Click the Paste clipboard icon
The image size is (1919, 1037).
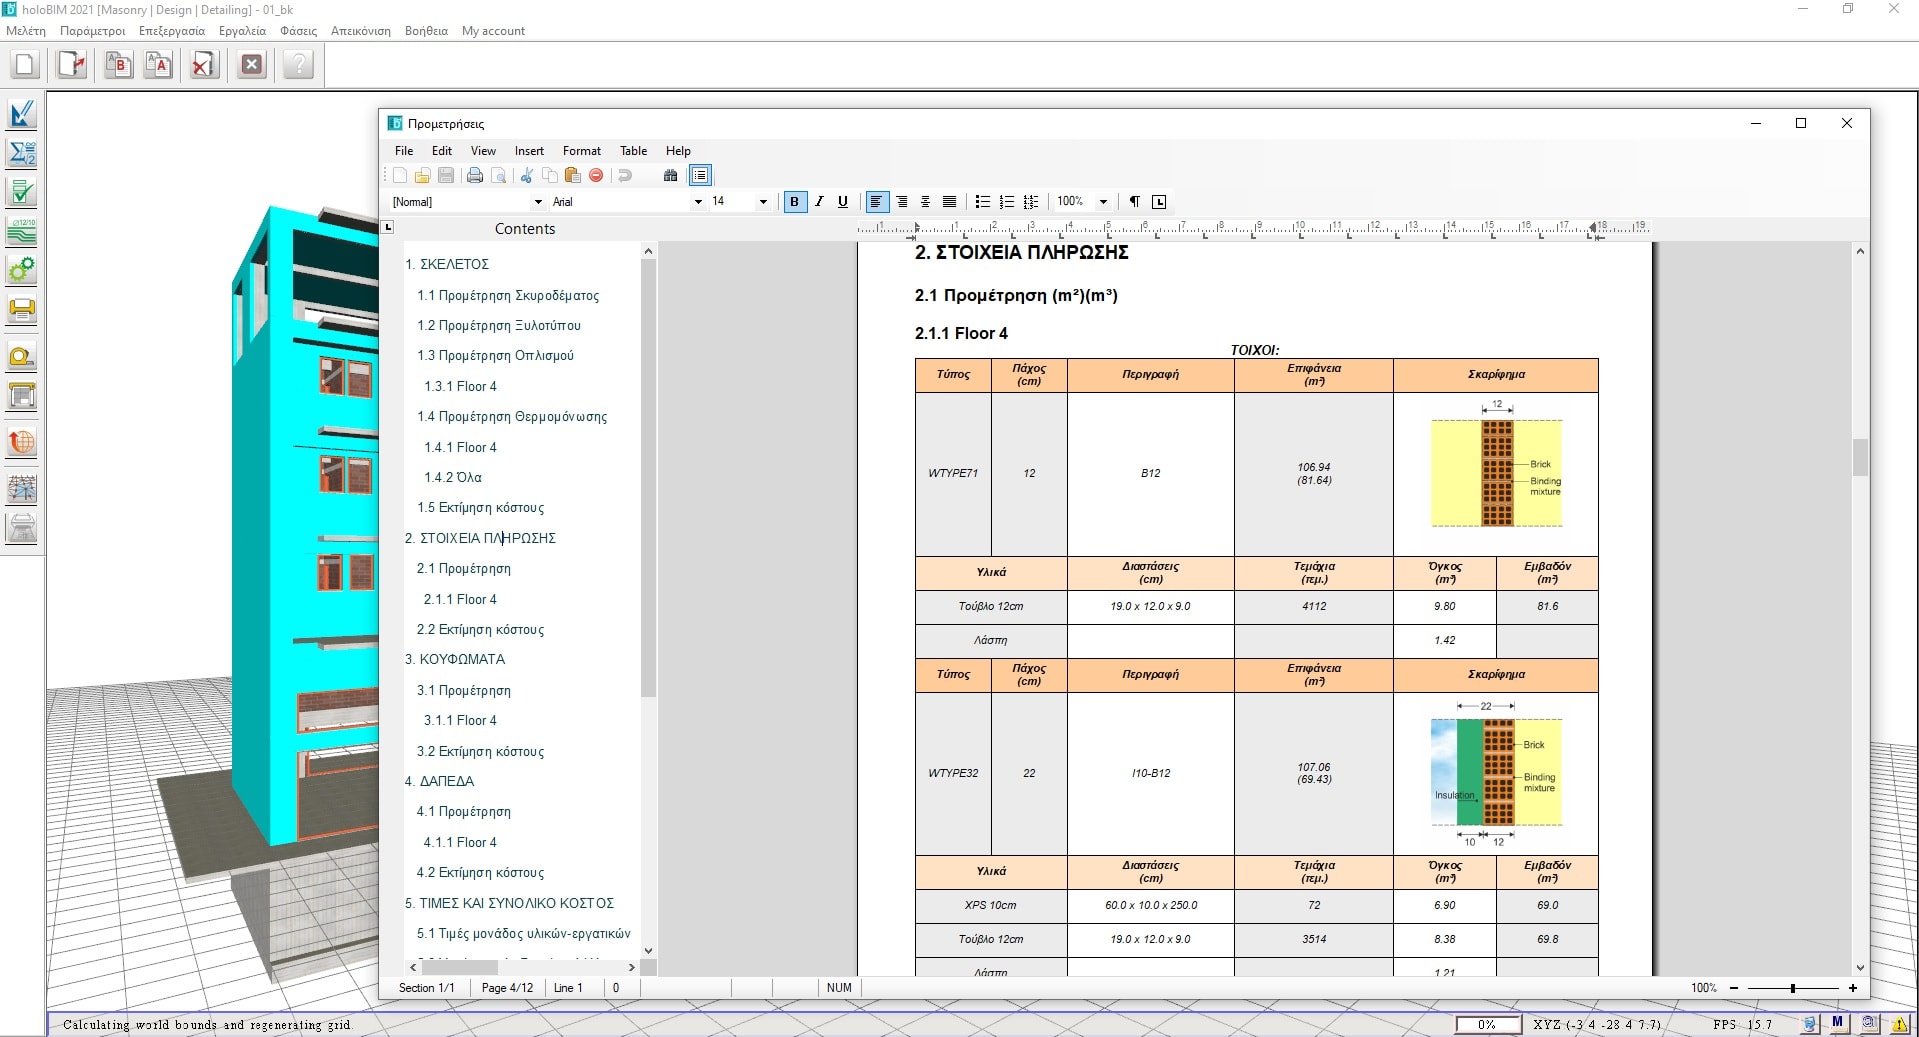[572, 176]
